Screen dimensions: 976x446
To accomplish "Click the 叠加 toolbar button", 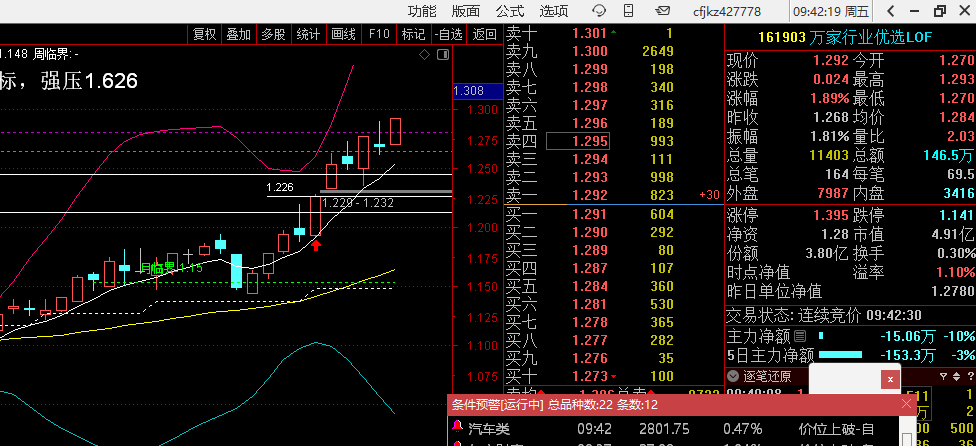I will pyautogui.click(x=238, y=34).
